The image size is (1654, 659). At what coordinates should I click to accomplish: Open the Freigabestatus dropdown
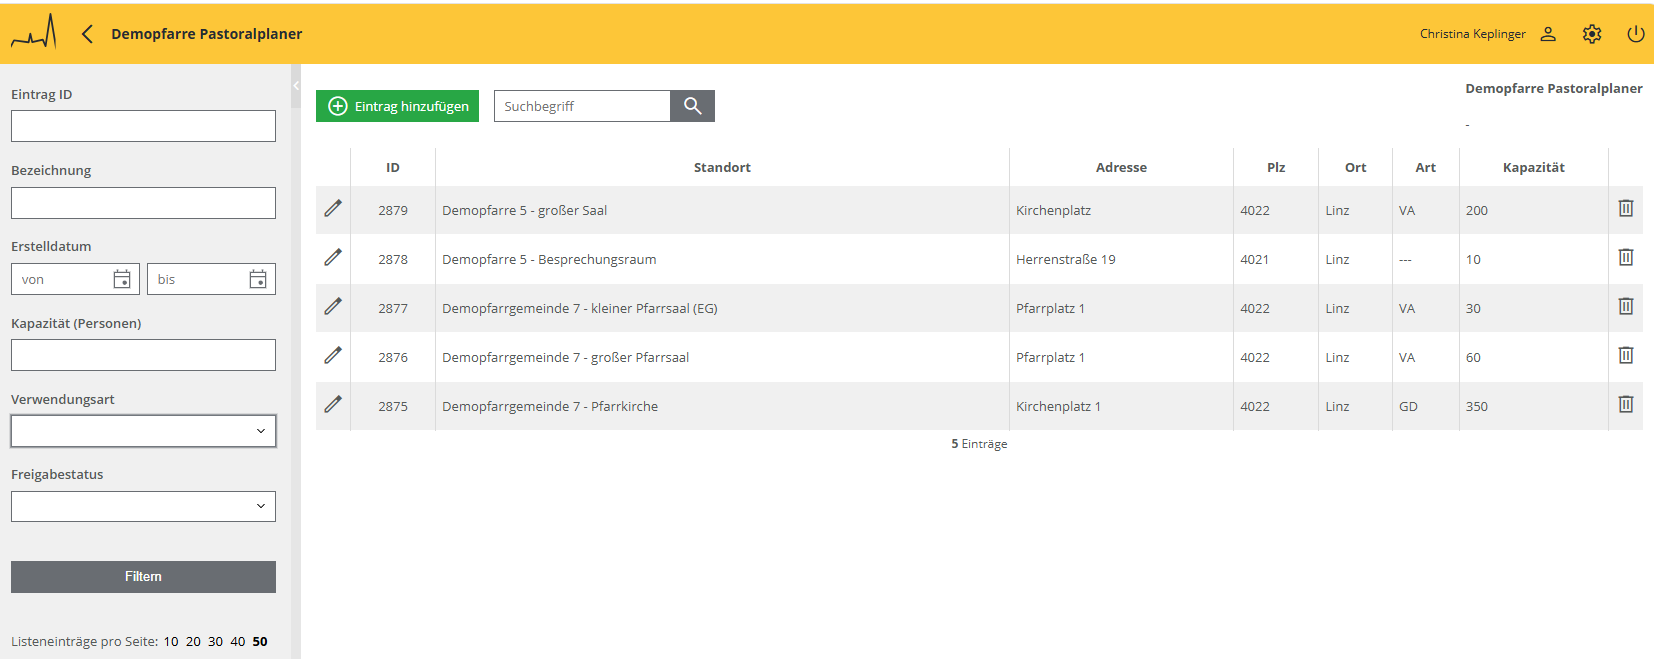[x=143, y=506]
